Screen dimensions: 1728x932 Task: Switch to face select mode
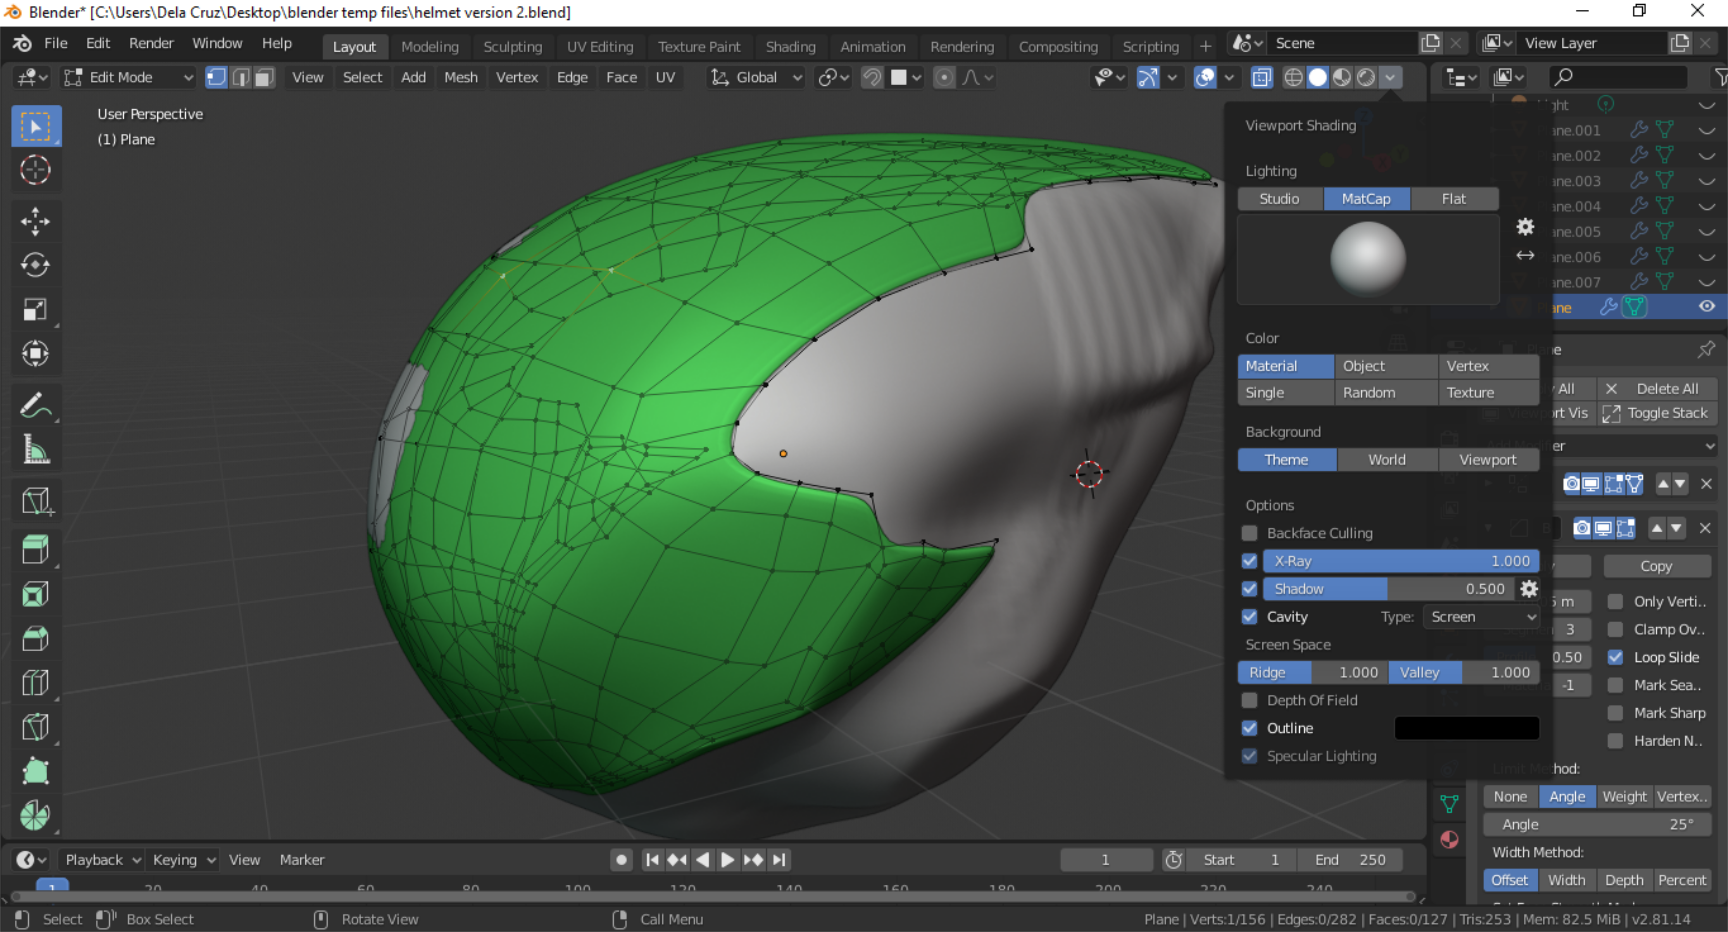click(x=264, y=78)
